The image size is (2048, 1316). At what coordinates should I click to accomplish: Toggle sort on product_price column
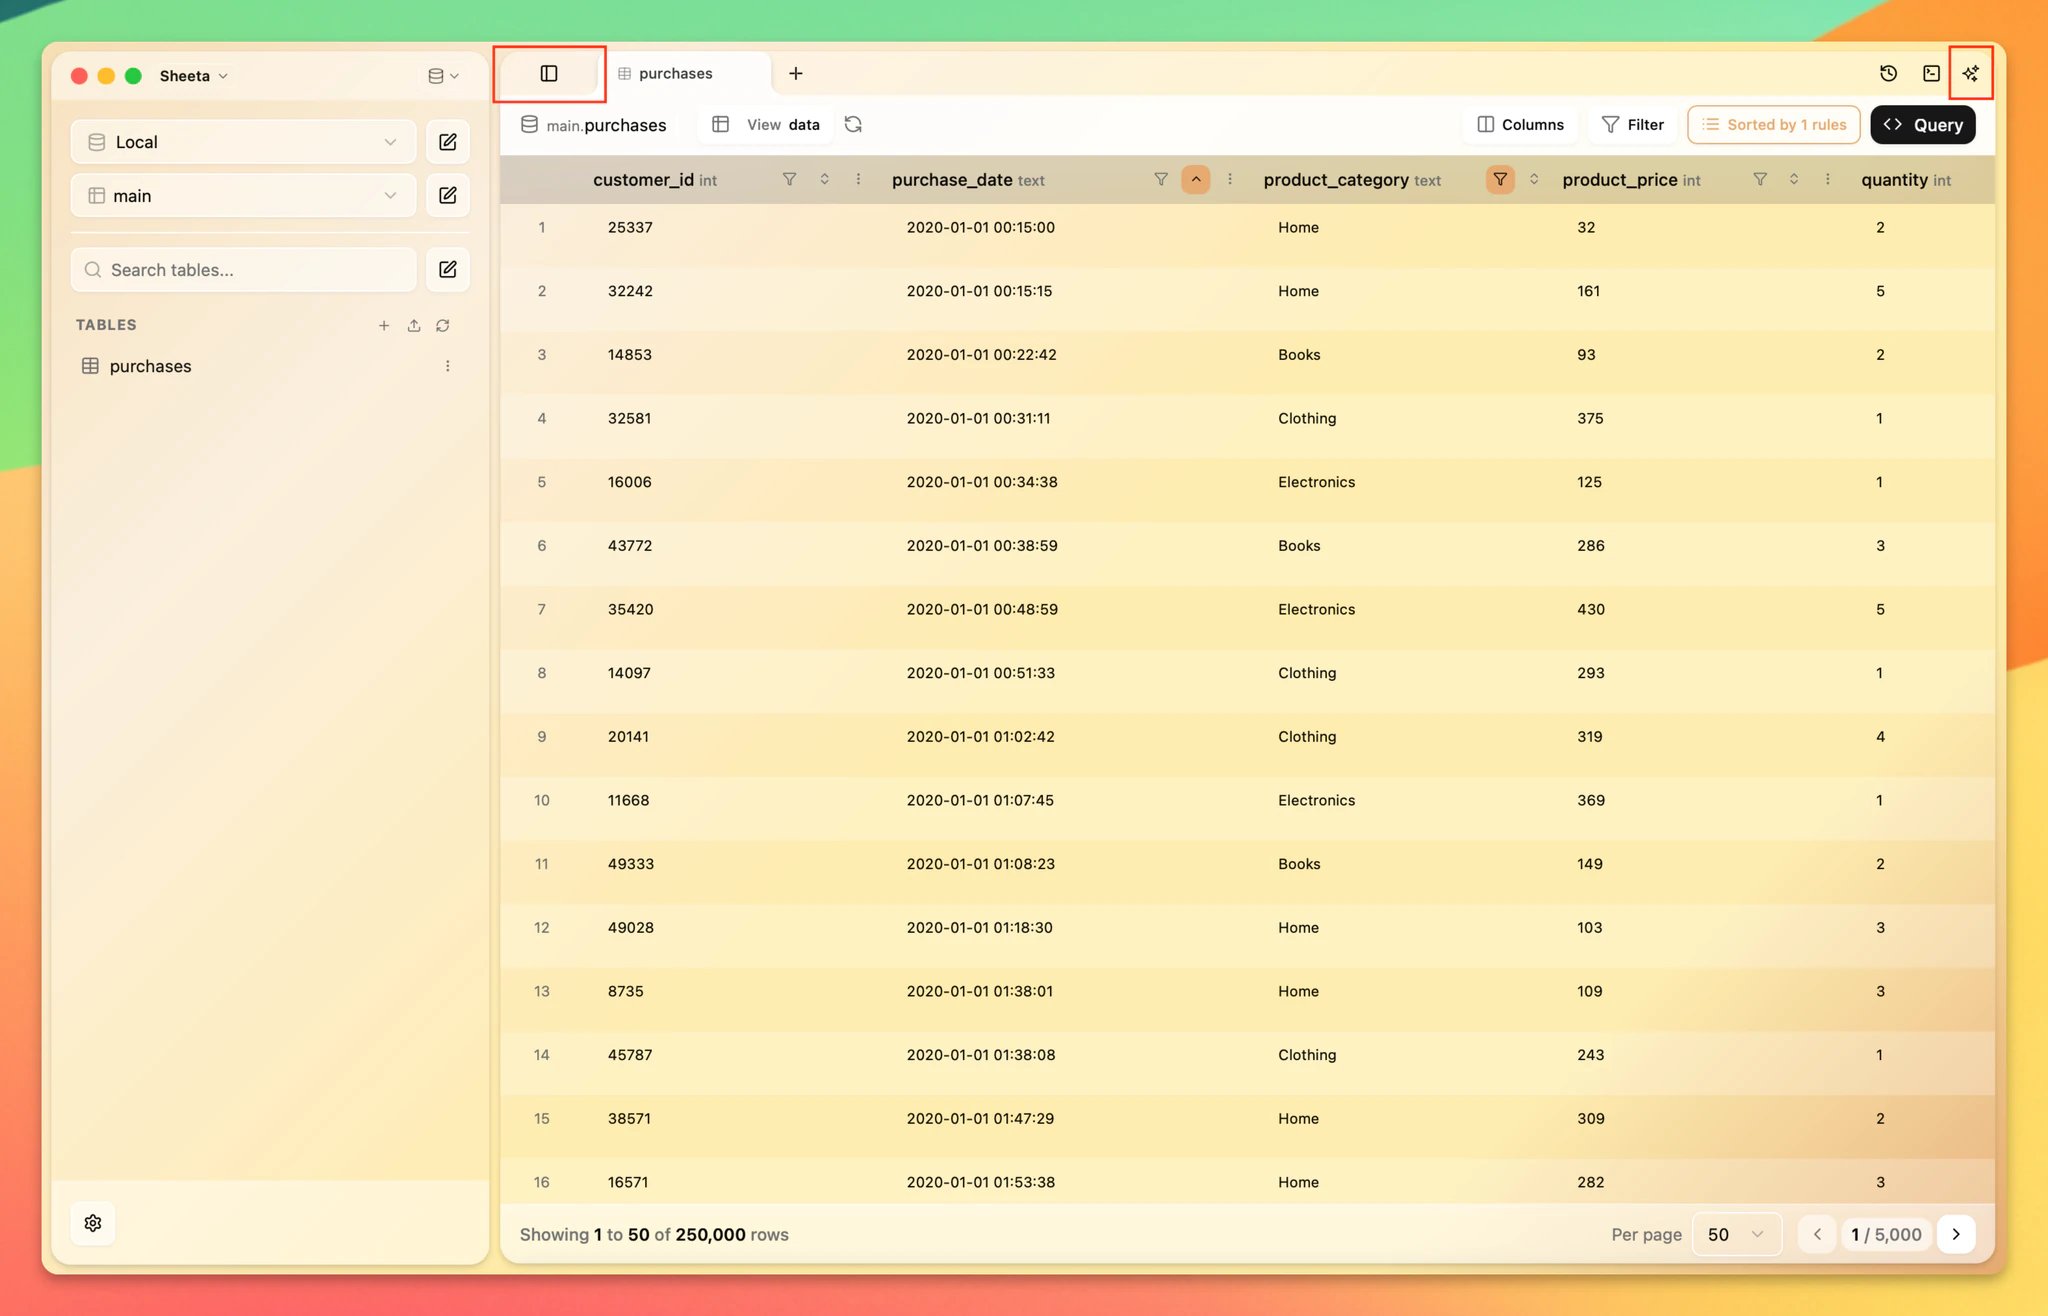coord(1794,180)
